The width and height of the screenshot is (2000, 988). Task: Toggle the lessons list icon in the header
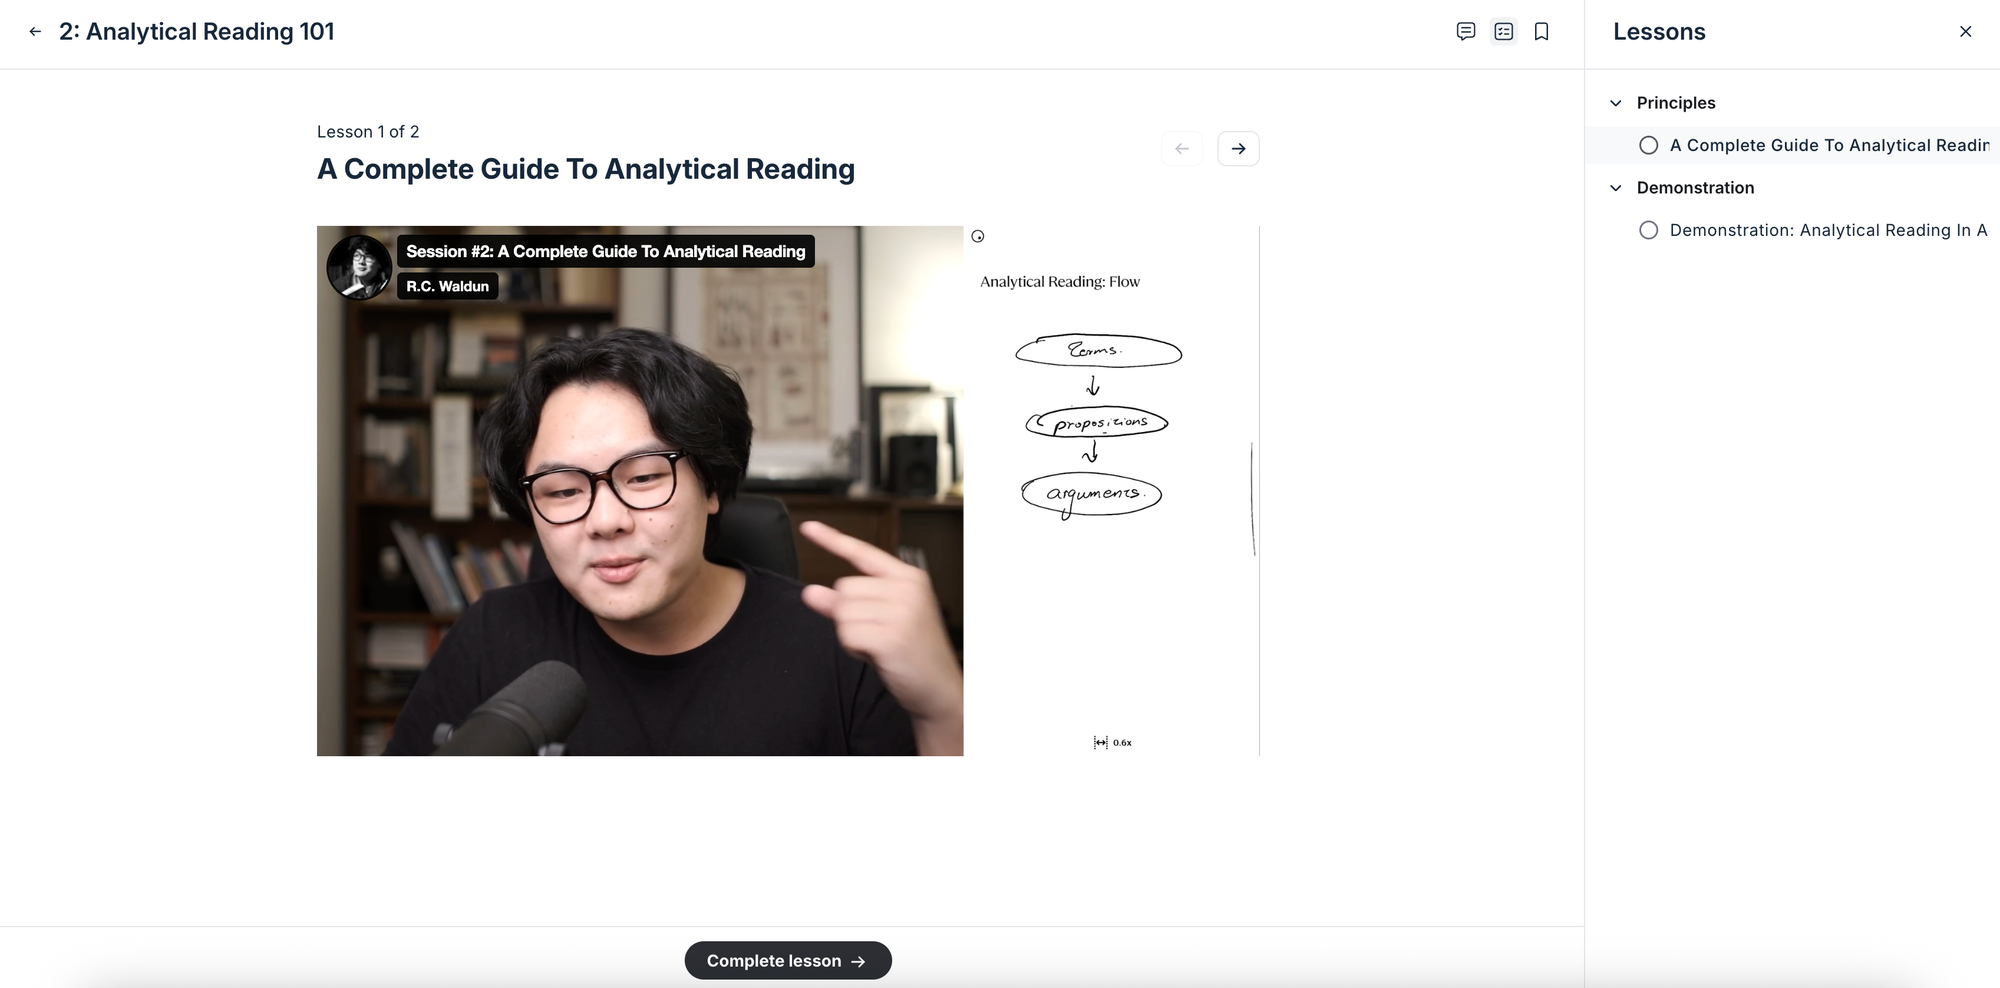point(1503,32)
